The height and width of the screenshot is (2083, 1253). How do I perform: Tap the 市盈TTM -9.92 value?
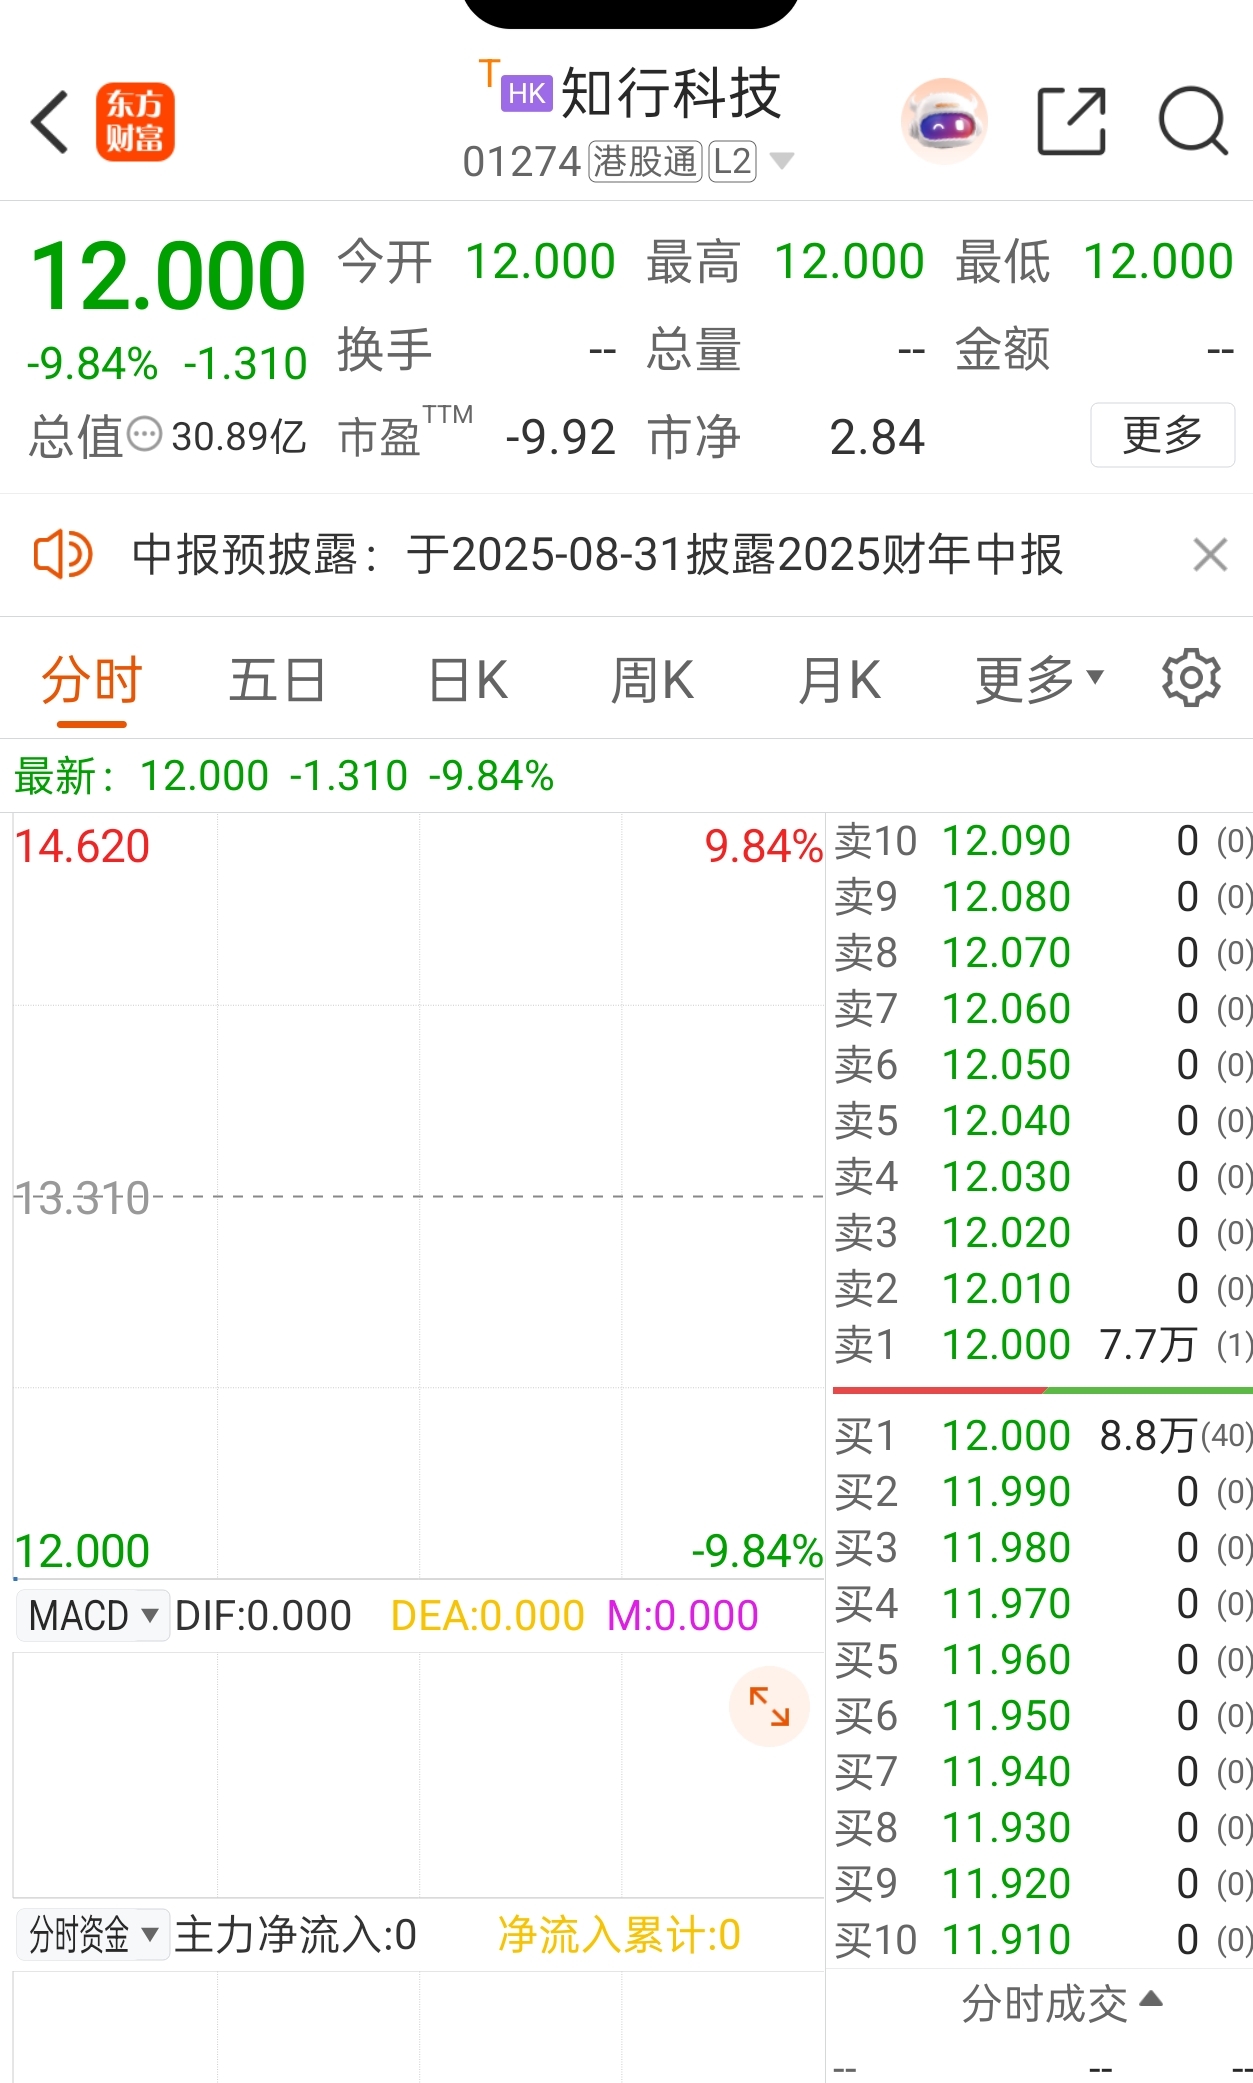click(560, 438)
